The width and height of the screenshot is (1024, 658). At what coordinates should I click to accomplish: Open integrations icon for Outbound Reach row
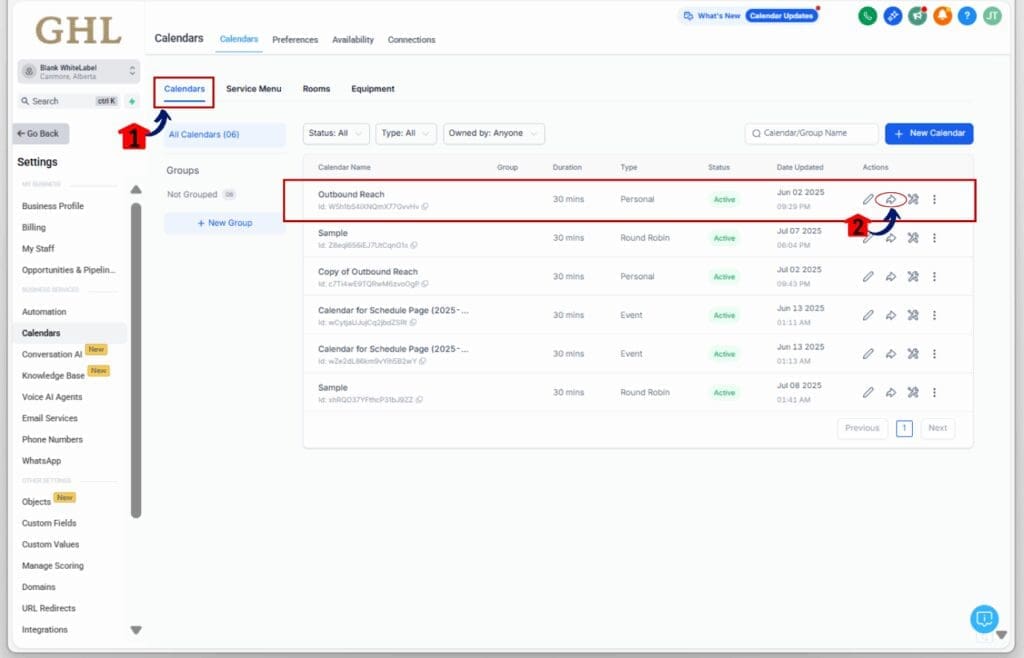click(x=913, y=199)
